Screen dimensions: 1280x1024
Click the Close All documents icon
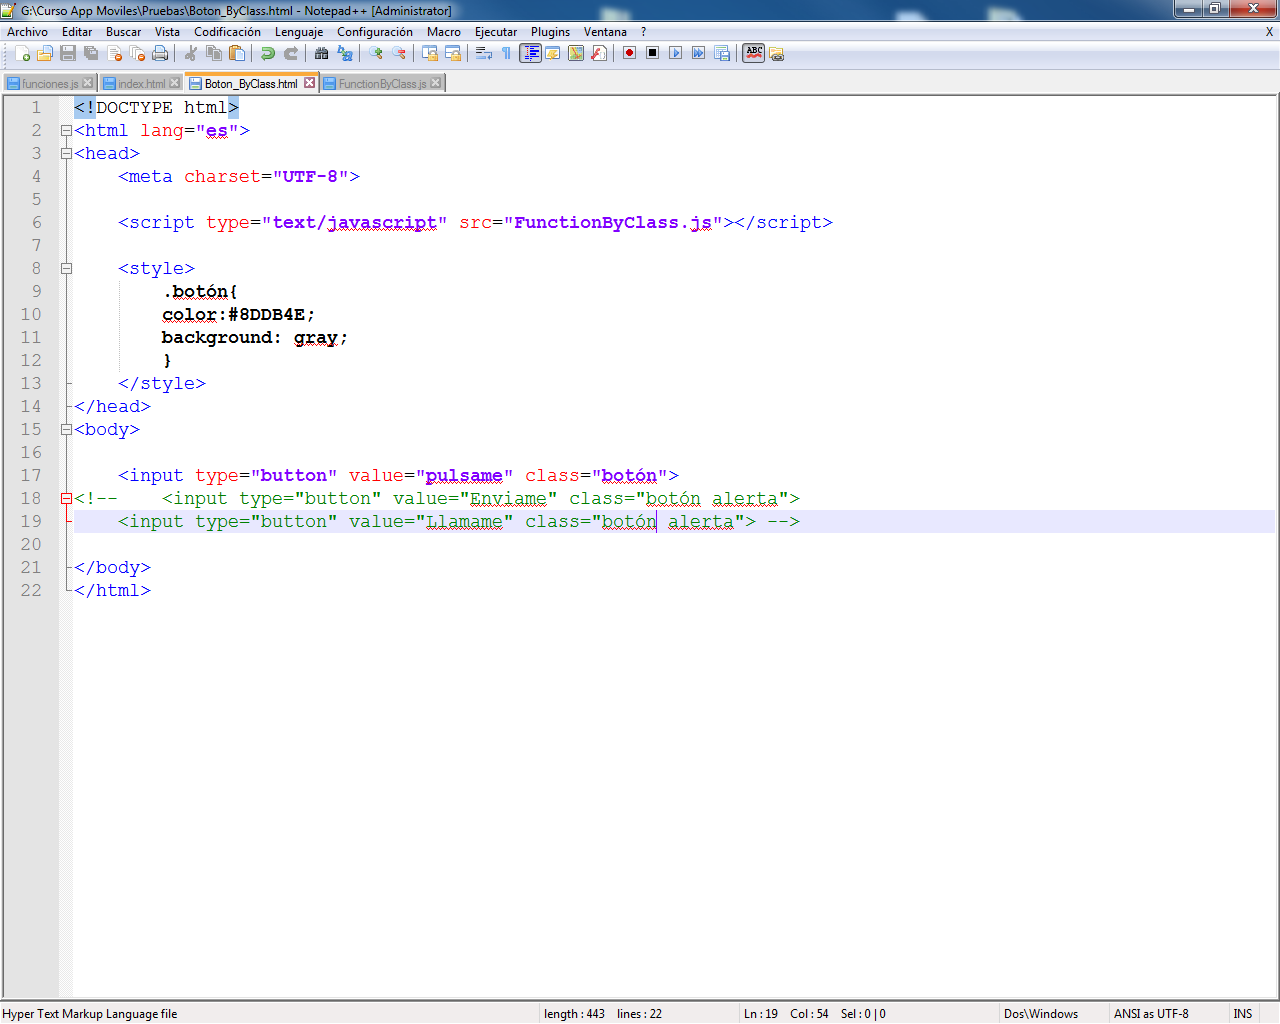[137, 53]
